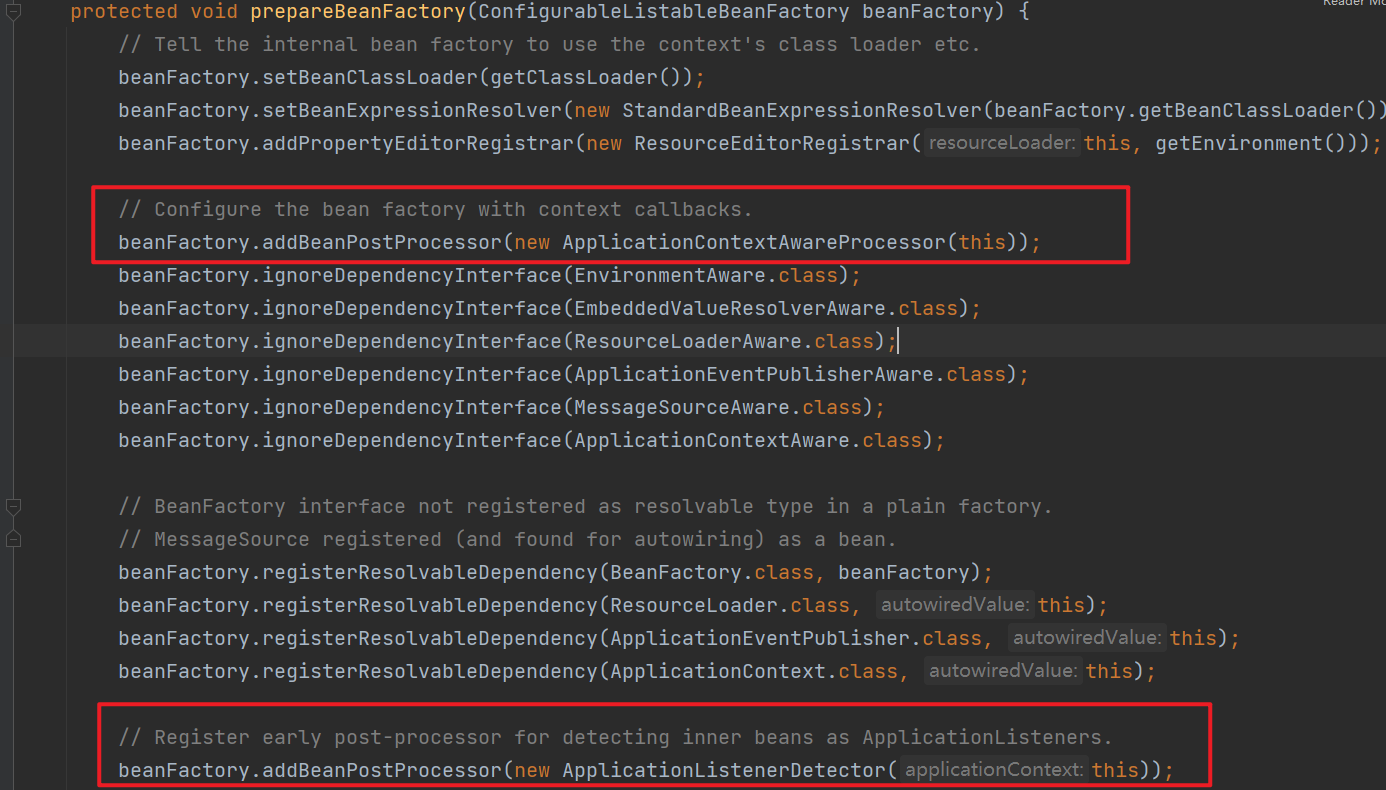1386x790 pixels.
Task: Click the "Configure the bean factory" comment
Action: [435, 209]
